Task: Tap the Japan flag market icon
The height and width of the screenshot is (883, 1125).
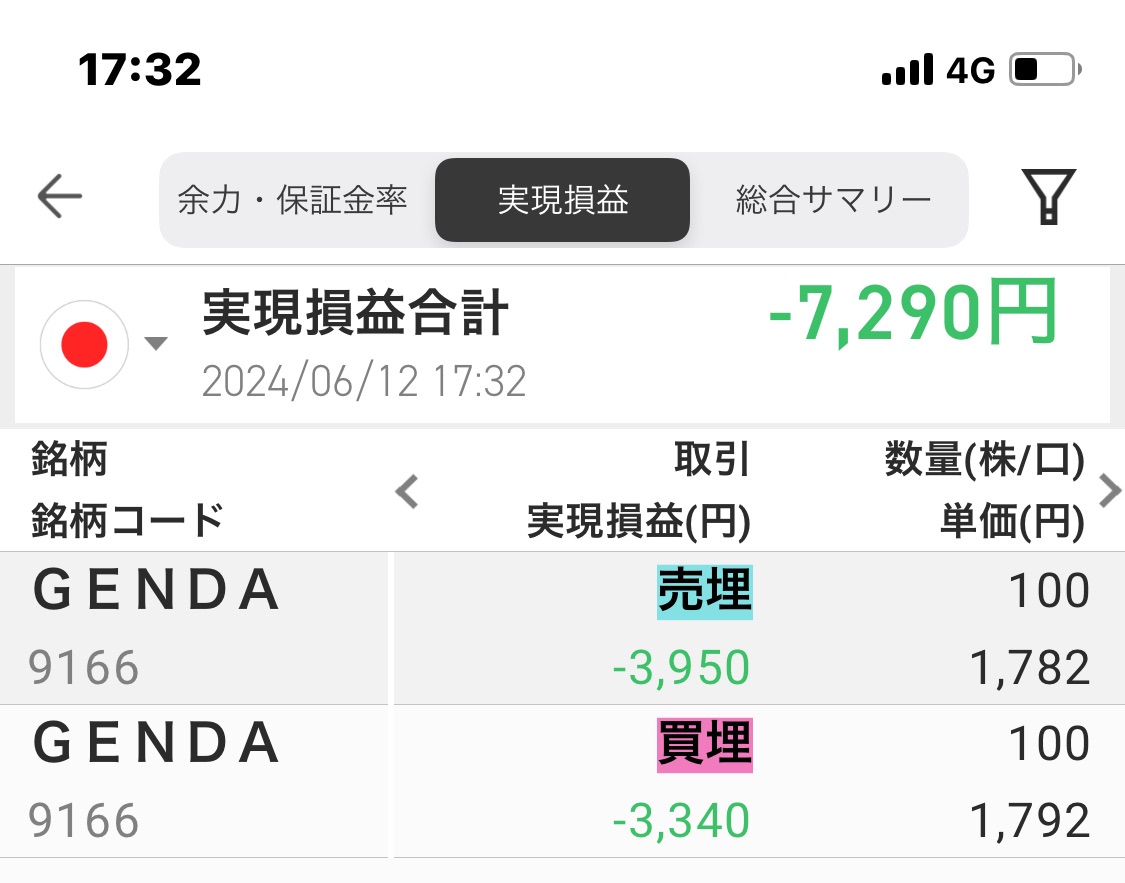Action: [84, 345]
